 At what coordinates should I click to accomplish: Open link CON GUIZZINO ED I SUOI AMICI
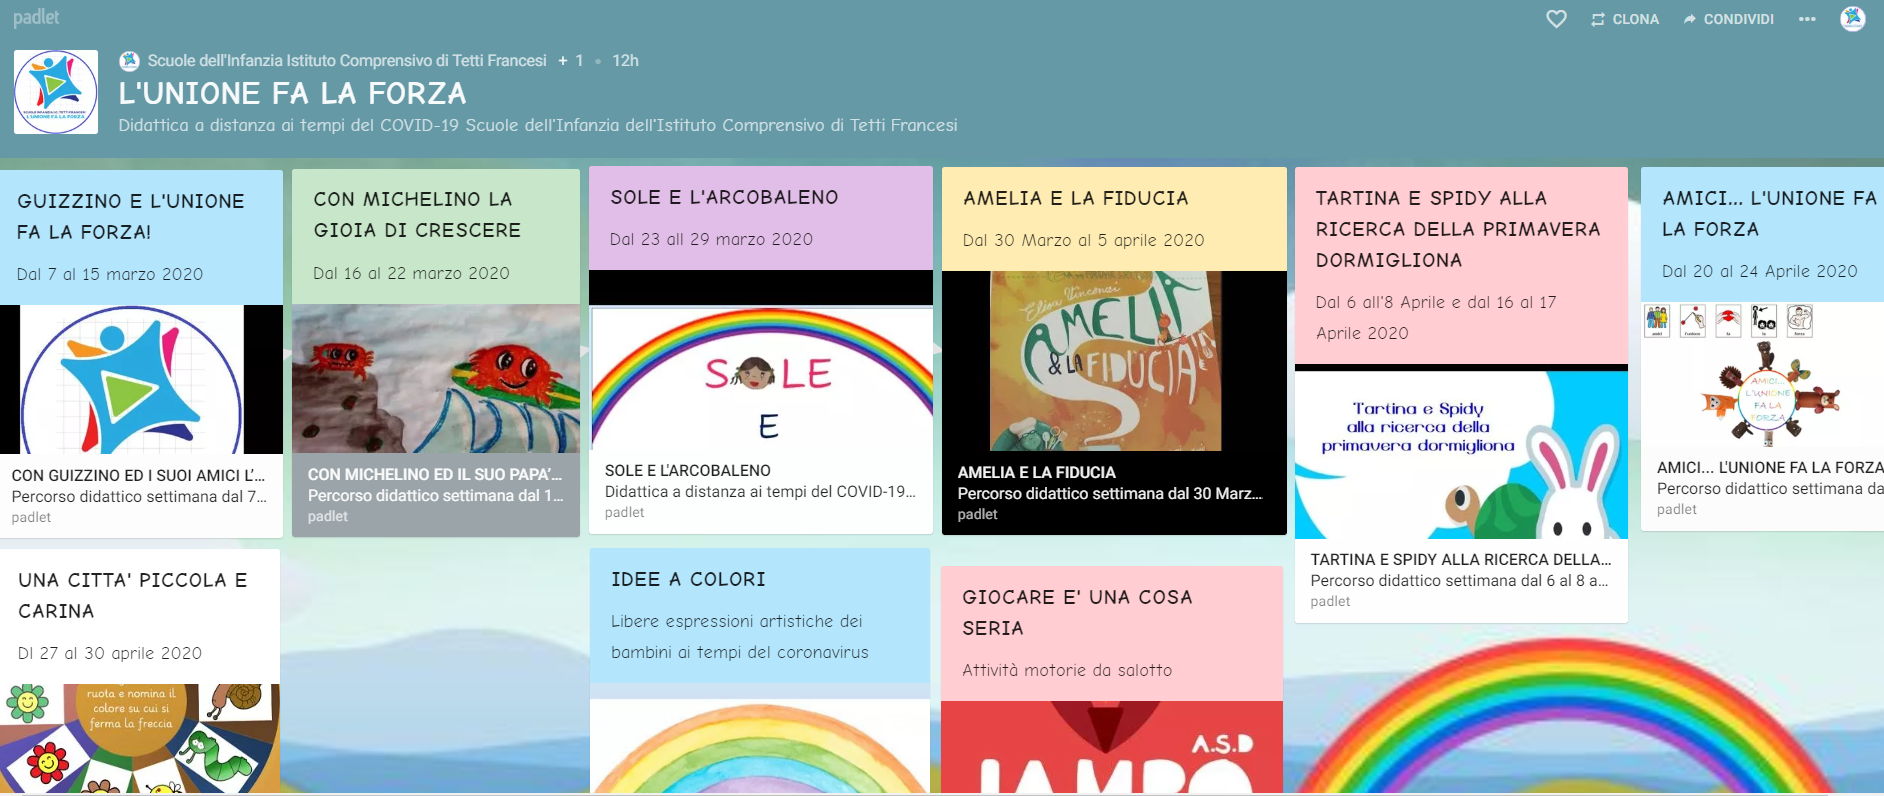click(138, 476)
